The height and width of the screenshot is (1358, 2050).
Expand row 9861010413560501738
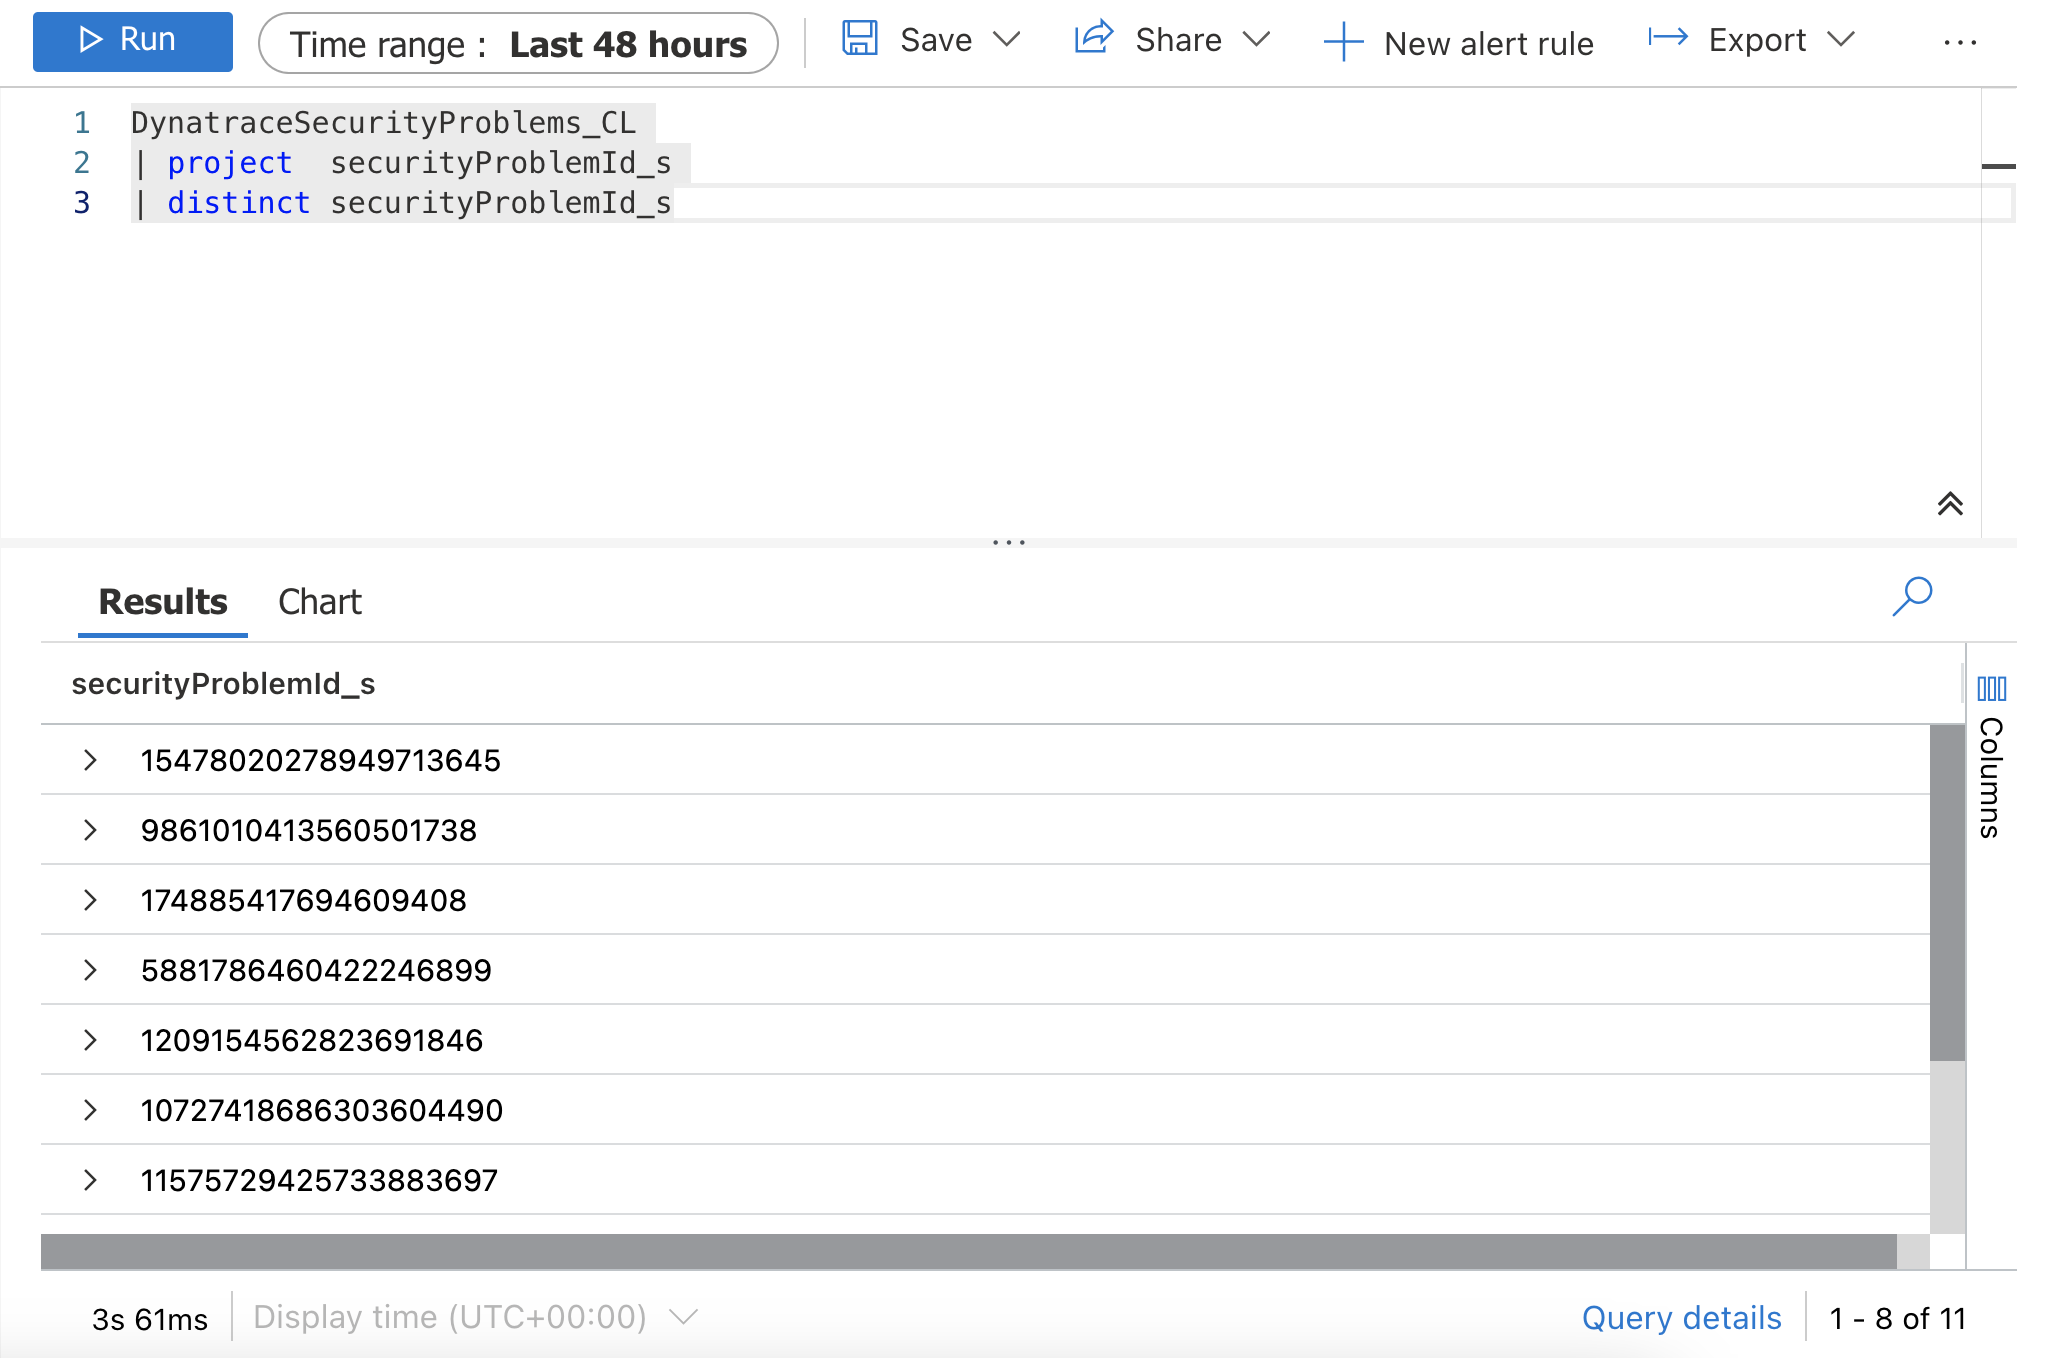91,830
